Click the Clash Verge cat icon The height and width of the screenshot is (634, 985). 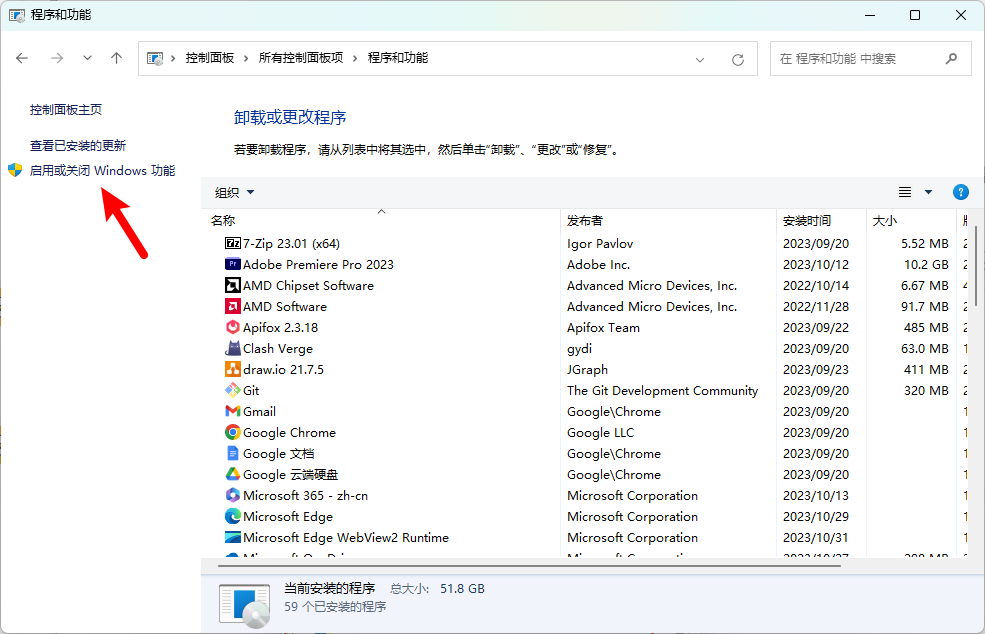tap(232, 348)
